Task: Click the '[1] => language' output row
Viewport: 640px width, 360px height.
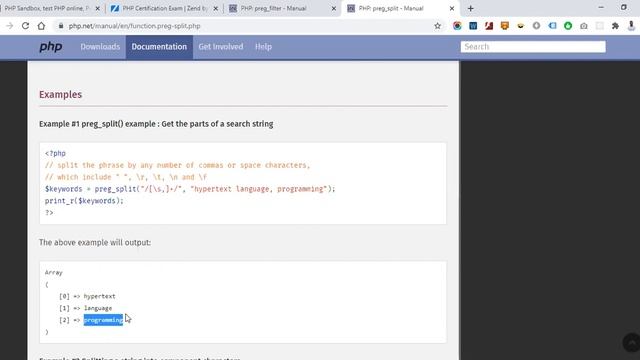Action: pos(86,308)
